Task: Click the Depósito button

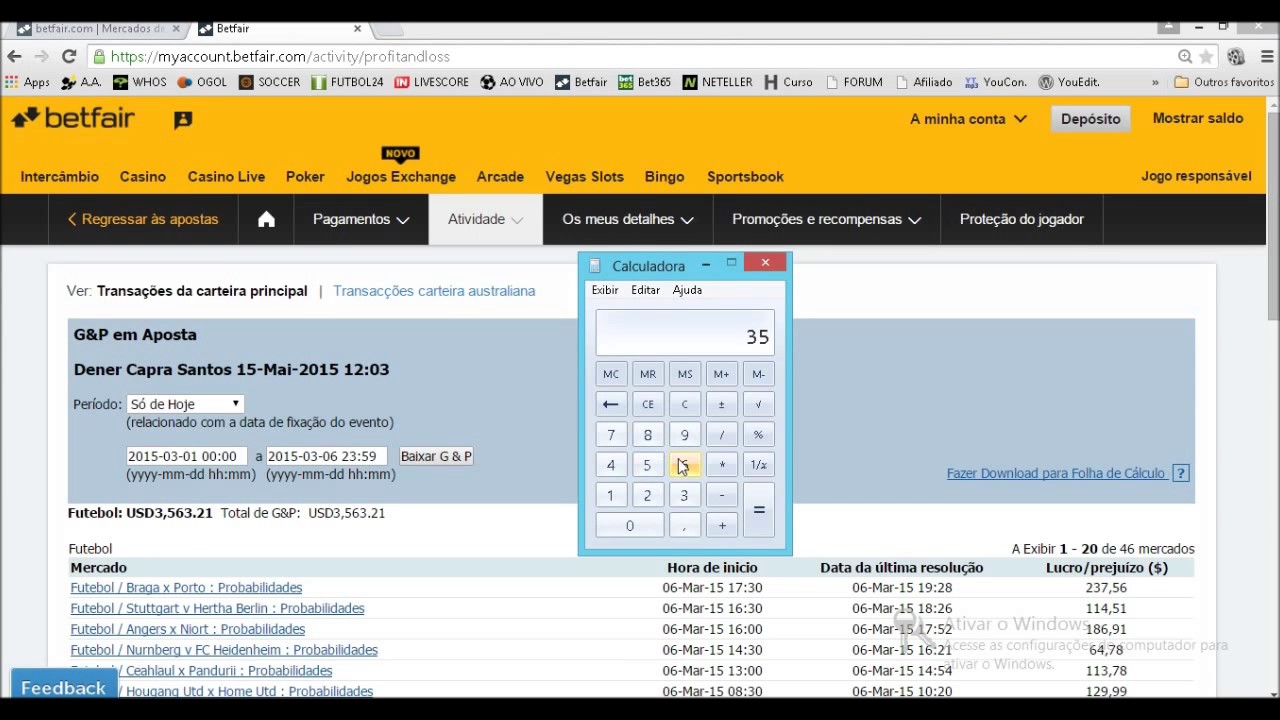Action: [1090, 118]
